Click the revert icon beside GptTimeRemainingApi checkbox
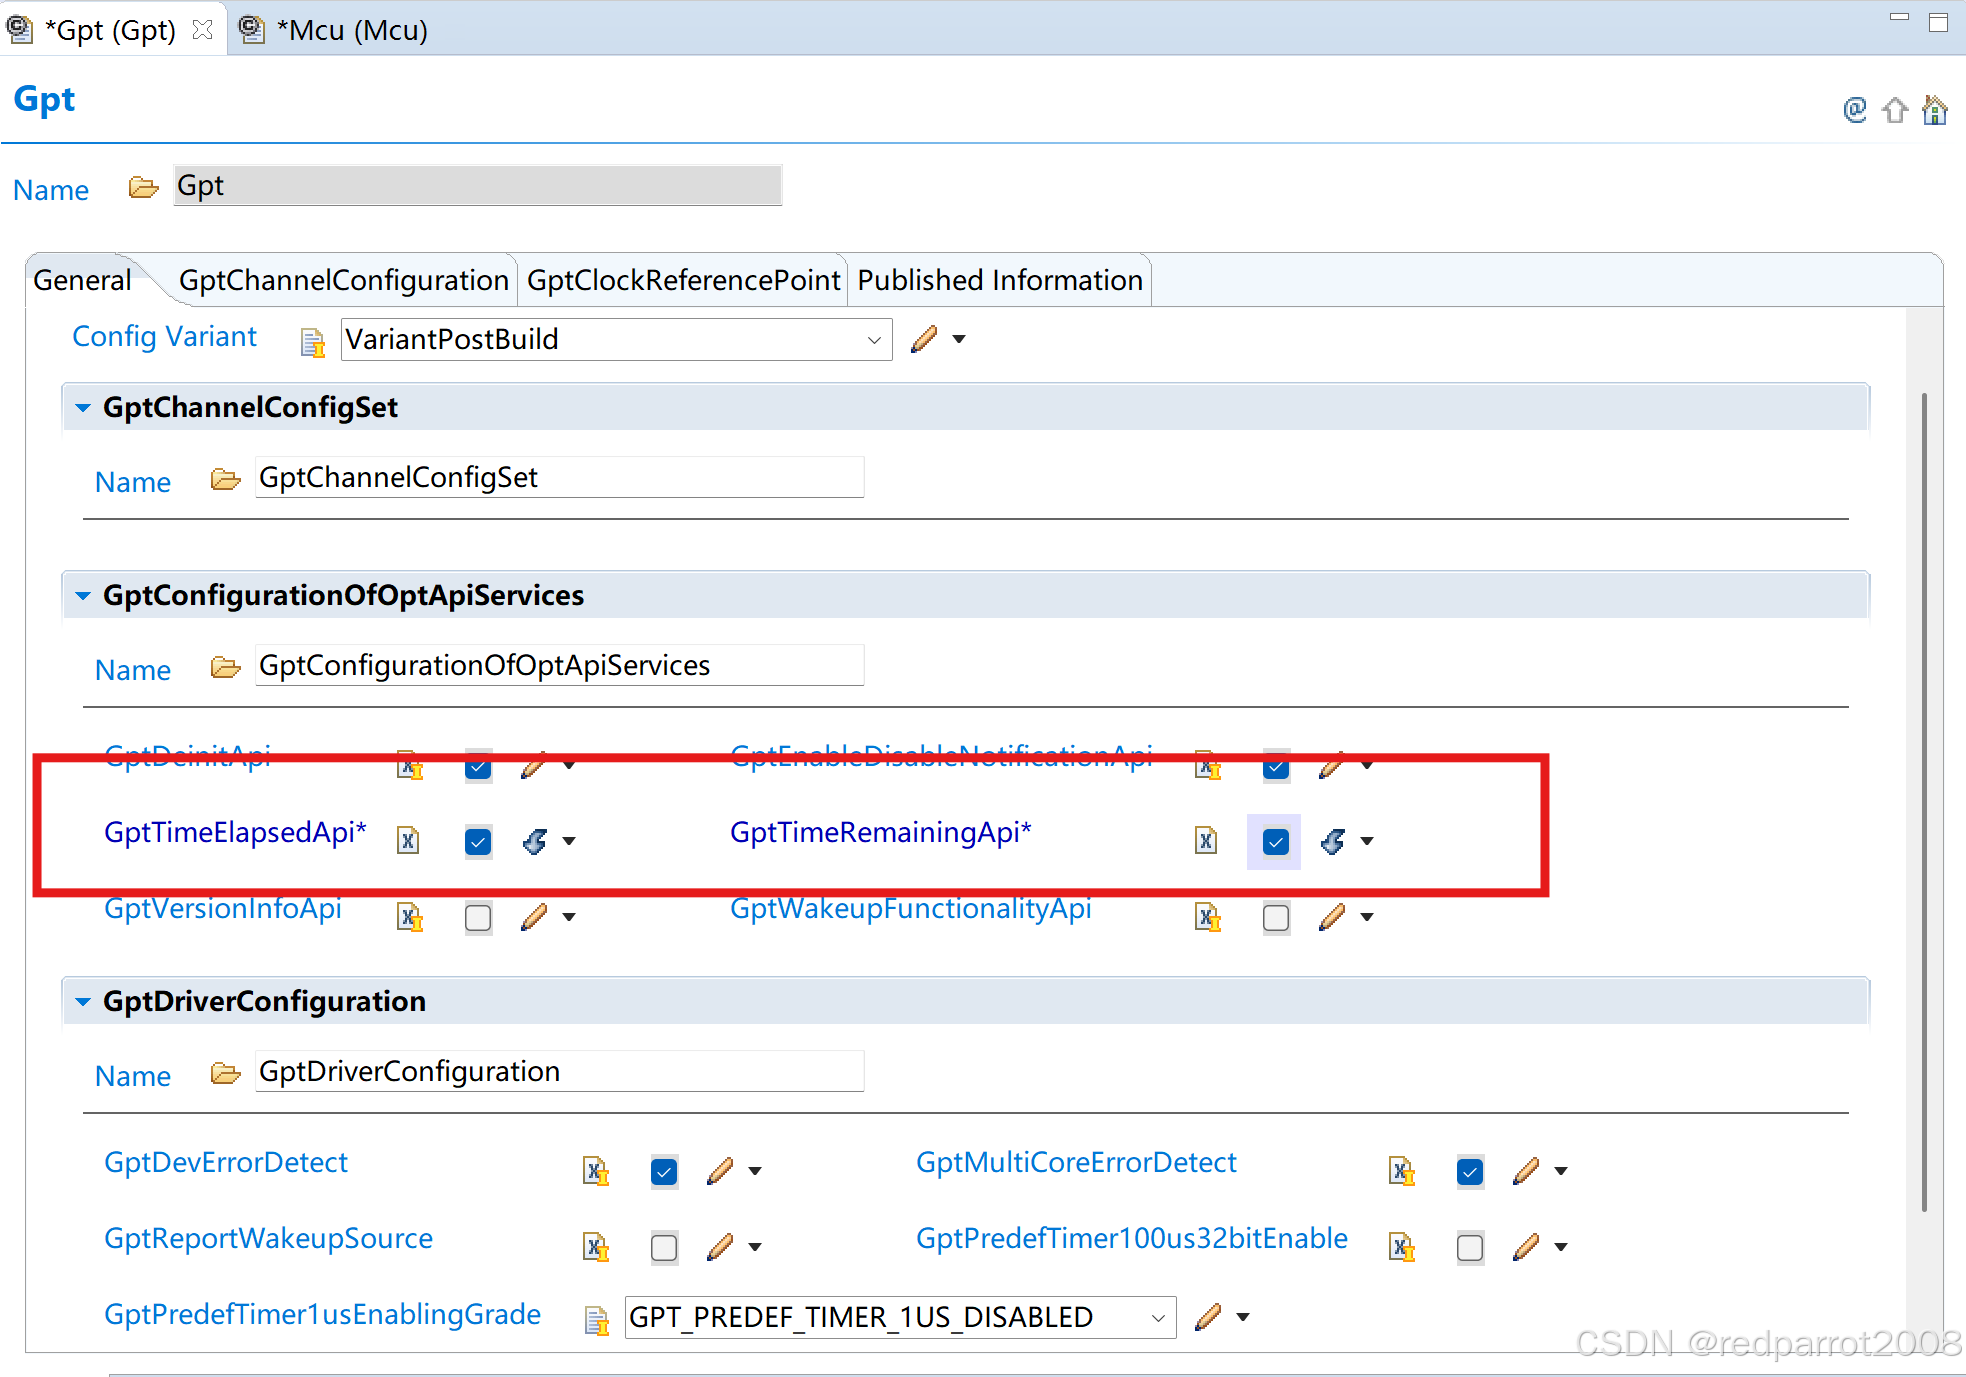Viewport: 1966px width, 1377px height. 1333,842
